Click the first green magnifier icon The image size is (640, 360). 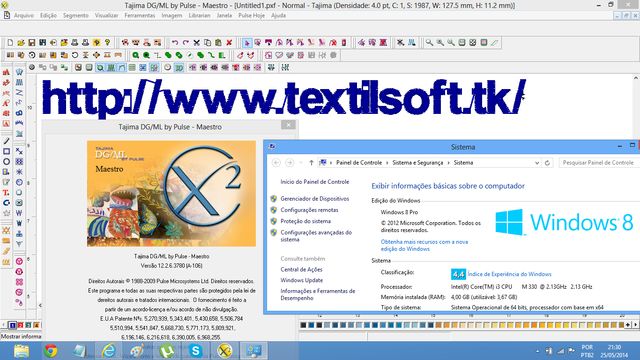(x=136, y=55)
